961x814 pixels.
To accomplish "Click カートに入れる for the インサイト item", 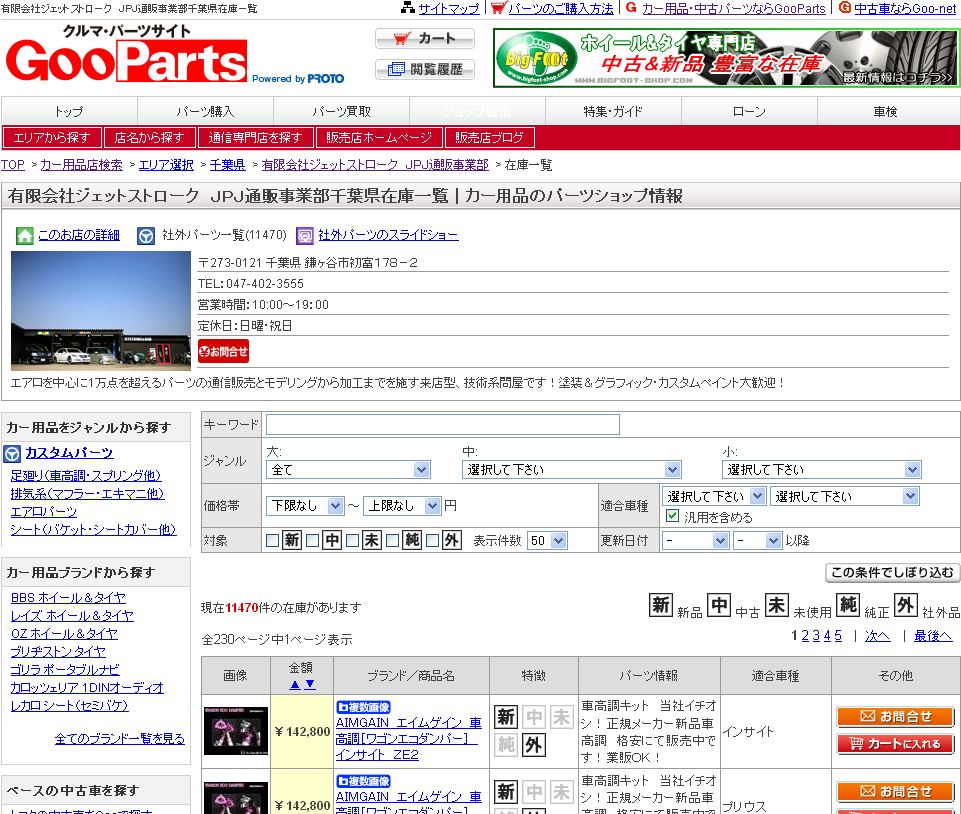I will pos(896,744).
